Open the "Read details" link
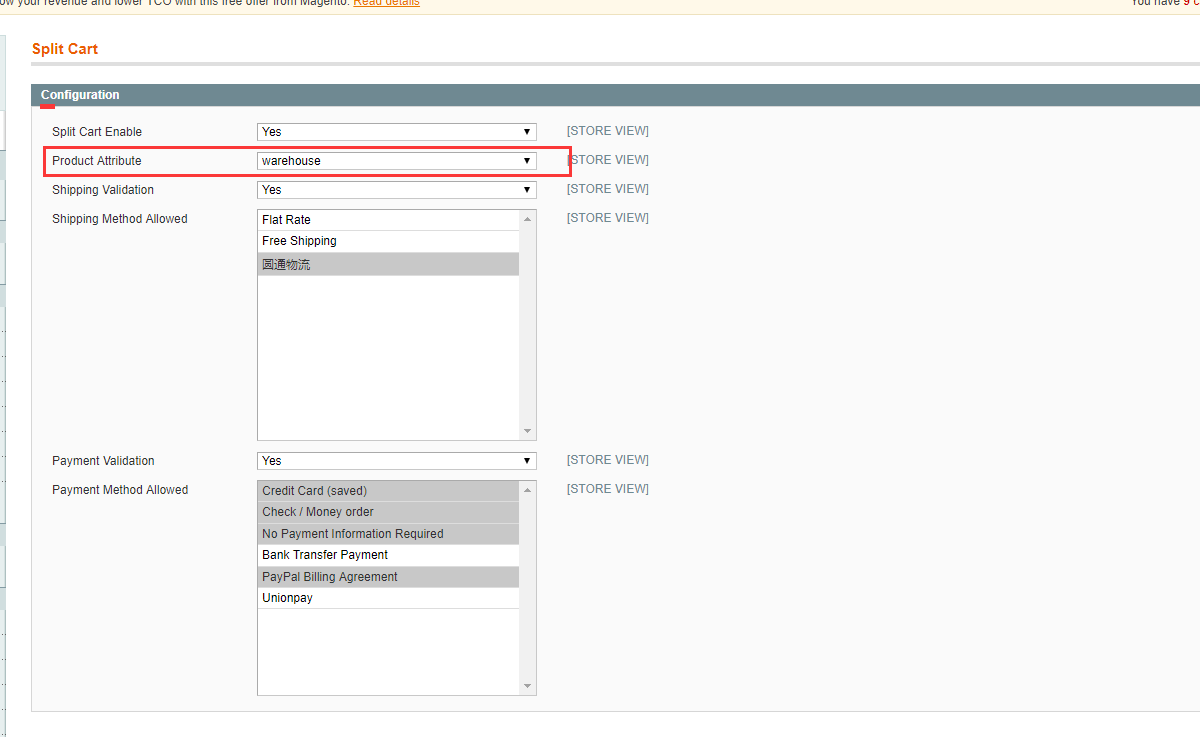The image size is (1200, 737). pyautogui.click(x=386, y=2)
